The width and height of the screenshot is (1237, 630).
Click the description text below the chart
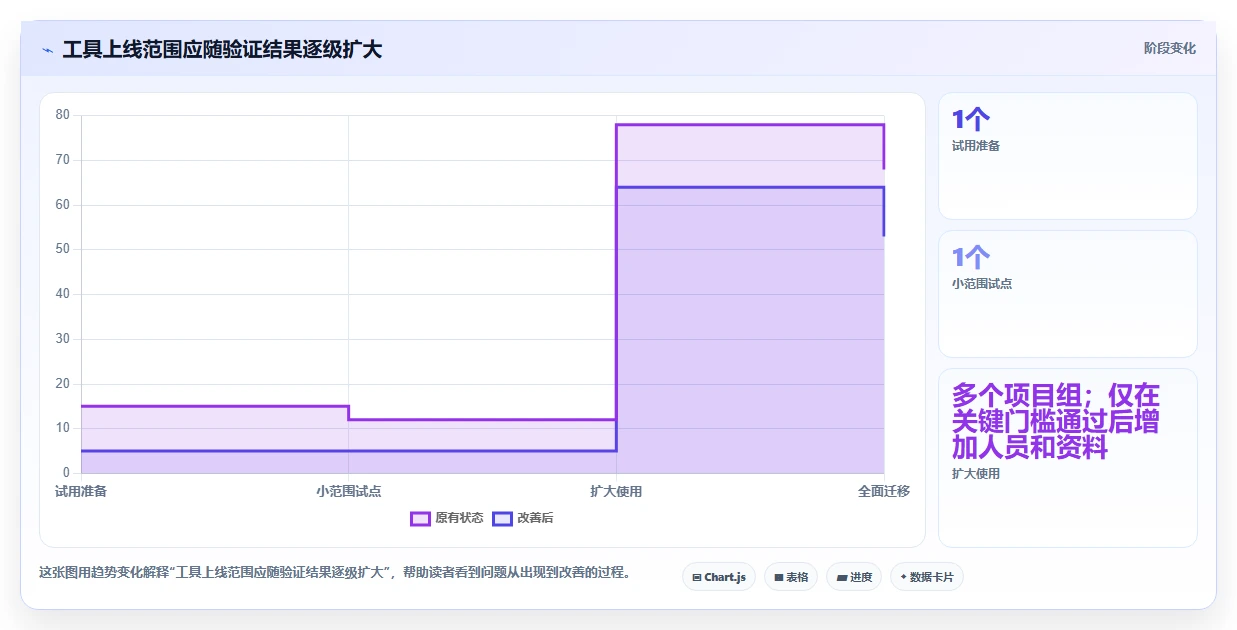coord(334,573)
